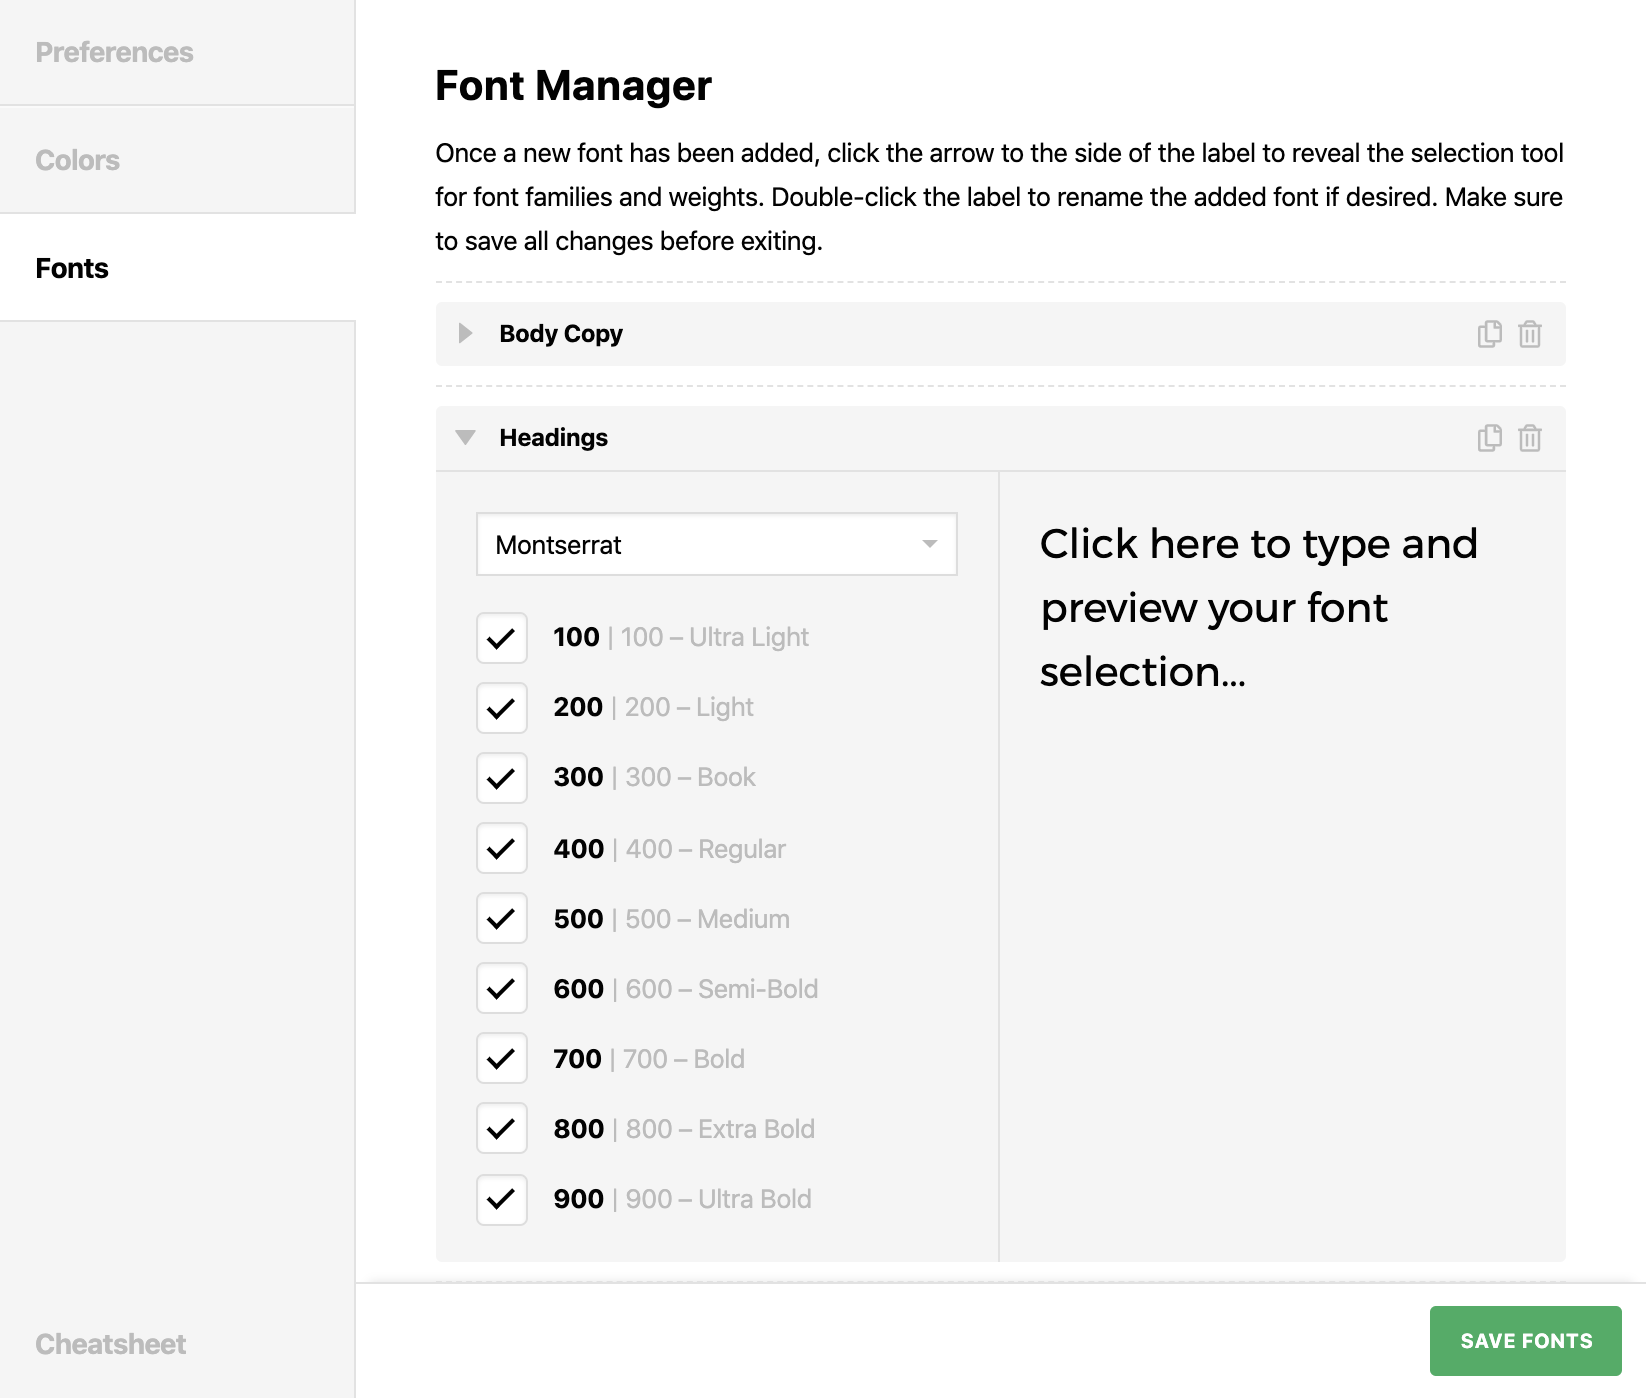
Task: Duplicate the Headings font
Action: pos(1489,438)
